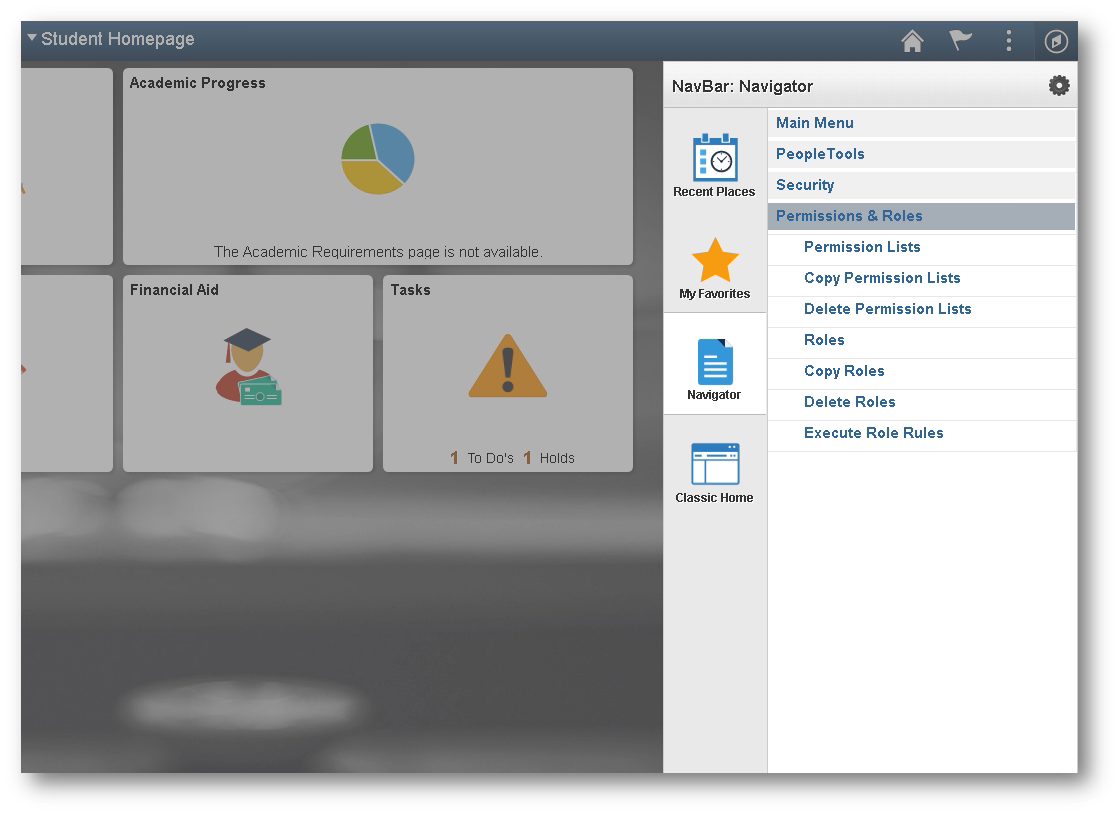Select the Recent Places icon
Image resolution: width=1120 pixels, height=815 pixels.
tap(714, 160)
